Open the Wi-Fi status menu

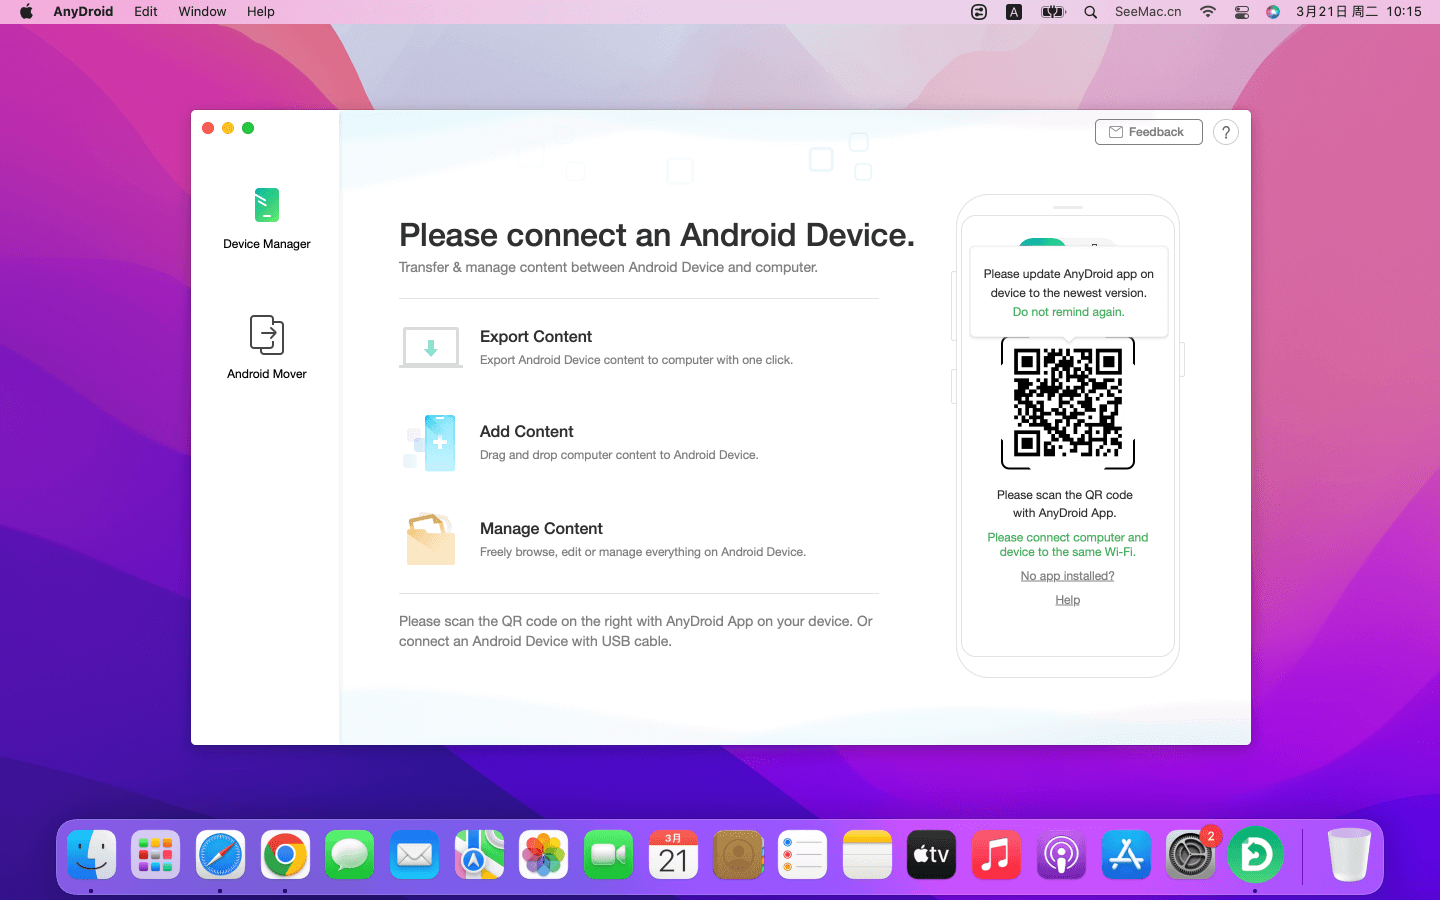1208,12
